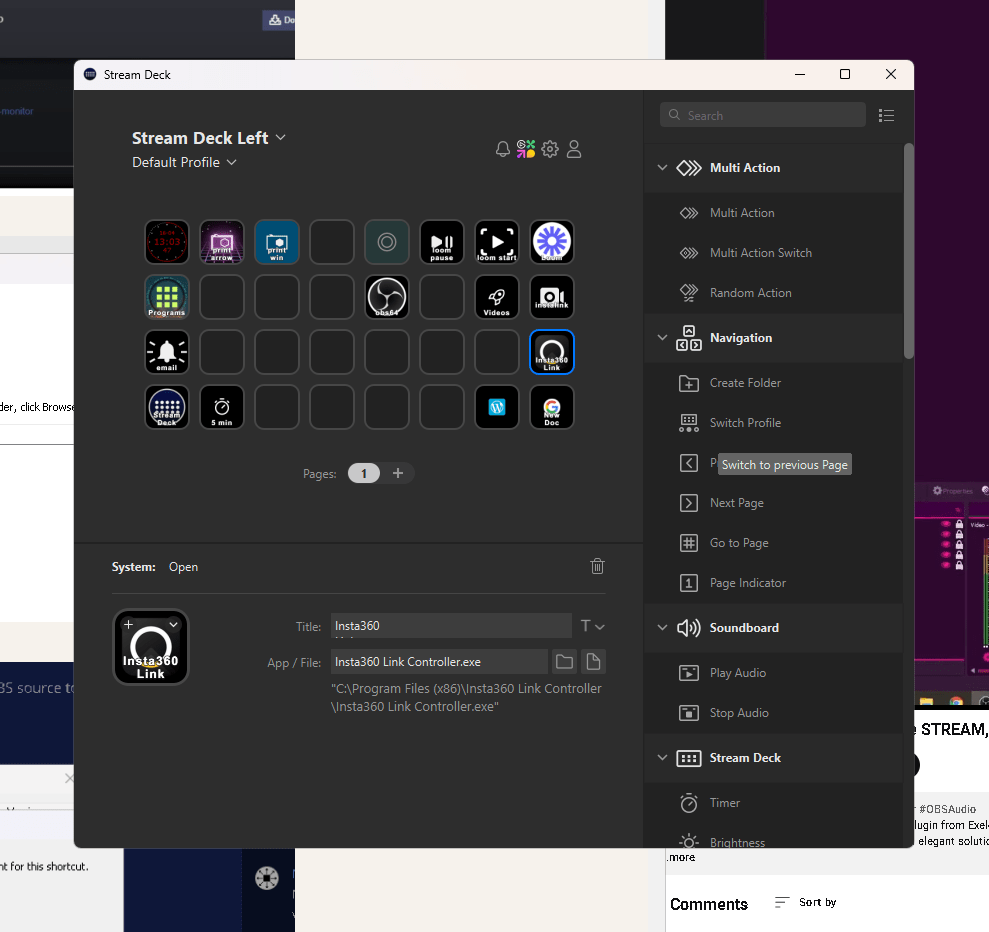Viewport: 989px width, 932px height.
Task: Focus the actions Search field
Action: [763, 115]
